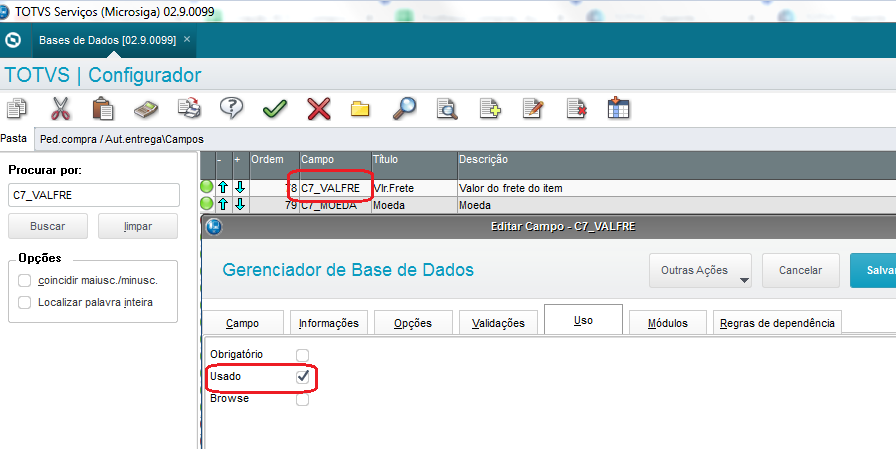Click the TOTVS logo icon in tab bar
896x449 pixels.
pos(13,40)
